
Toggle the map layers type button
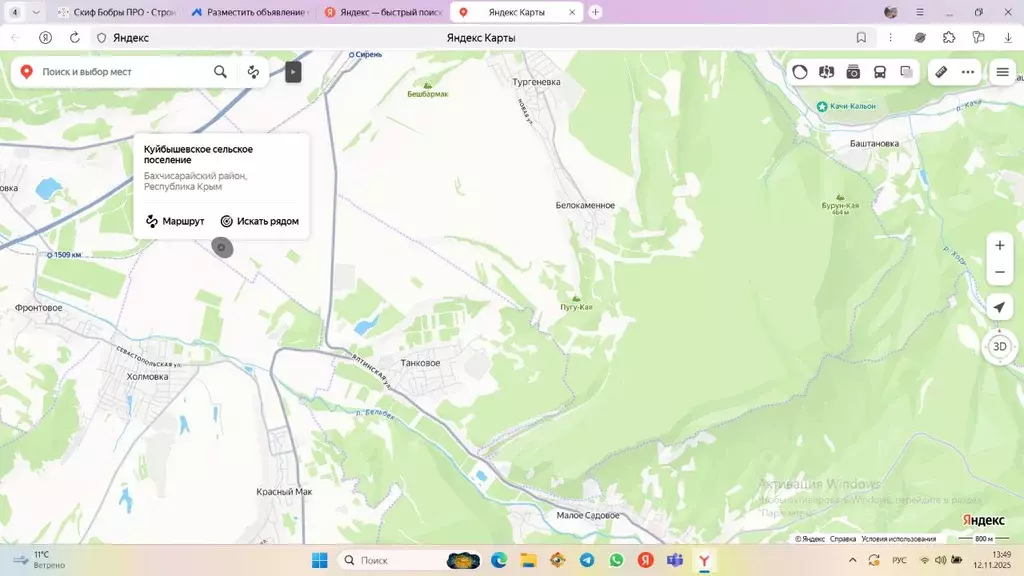[906, 72]
